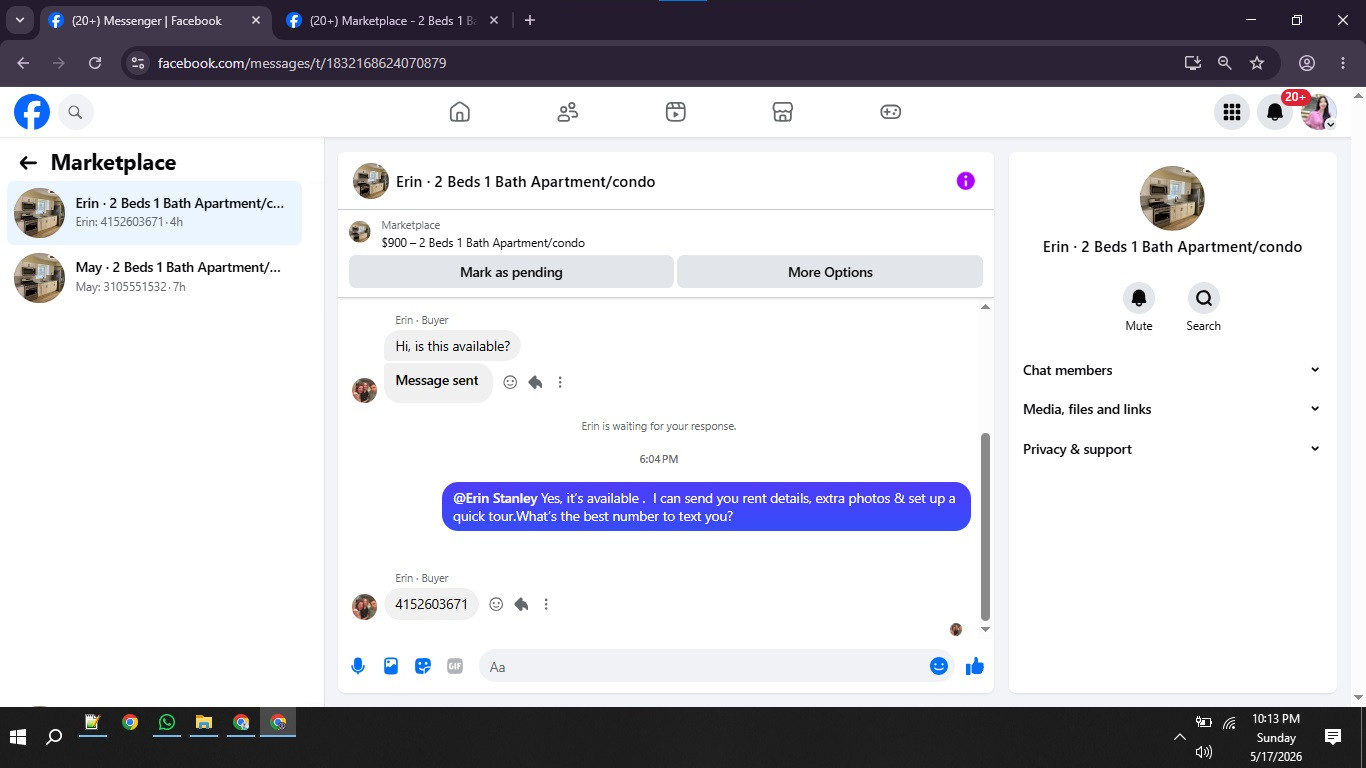Screen dimensions: 1366x768
Task: Click the Mark as pending button
Action: pos(511,272)
